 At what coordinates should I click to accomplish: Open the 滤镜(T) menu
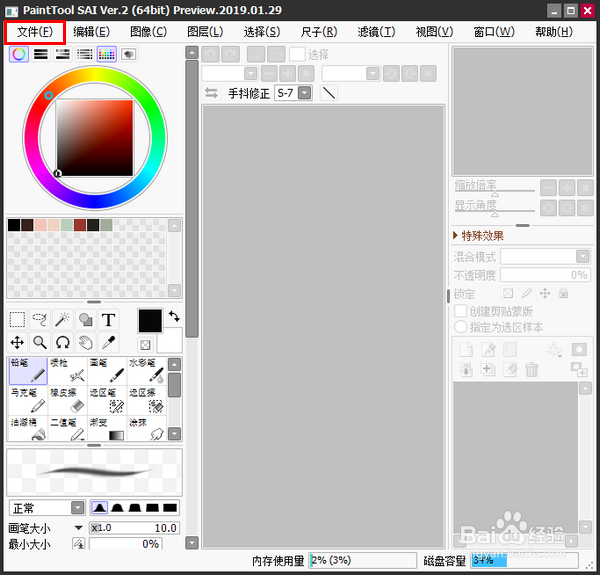tap(377, 32)
